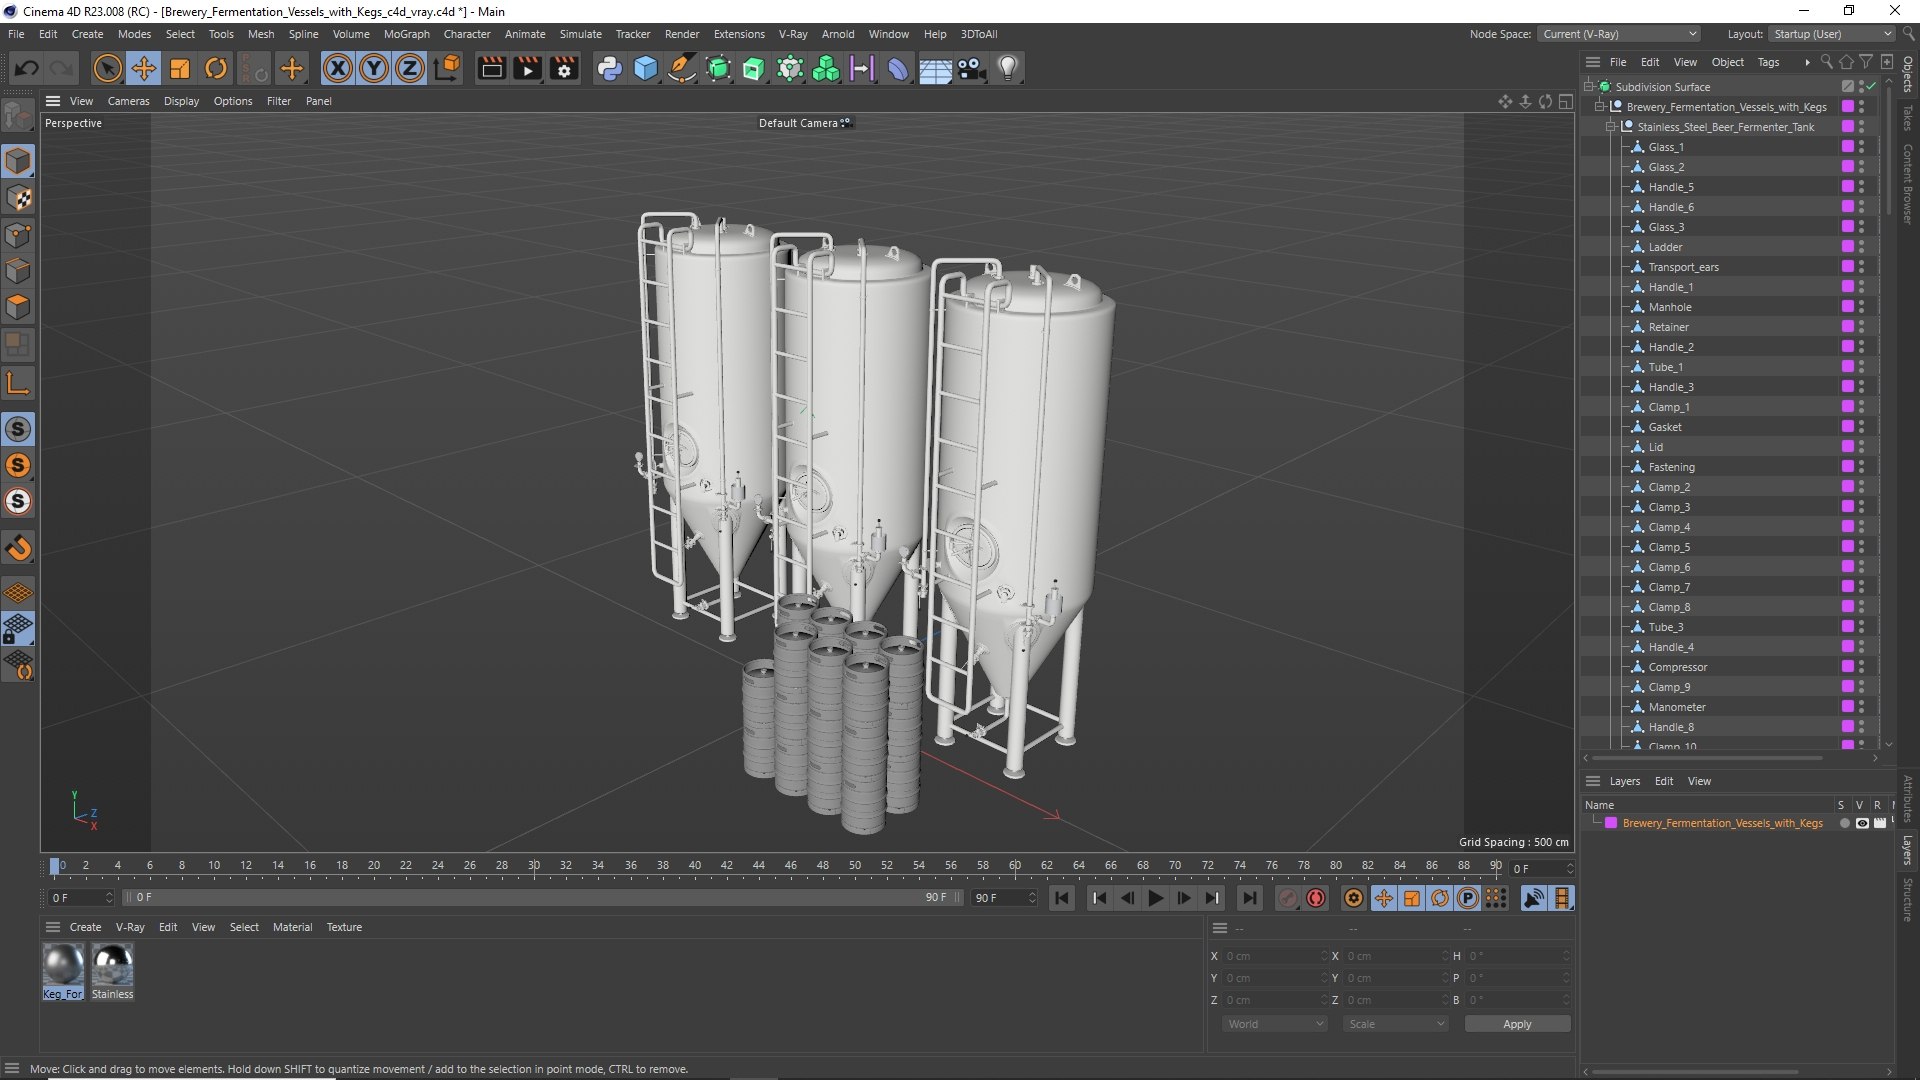Open the Layout Startup dropdown

1832,34
